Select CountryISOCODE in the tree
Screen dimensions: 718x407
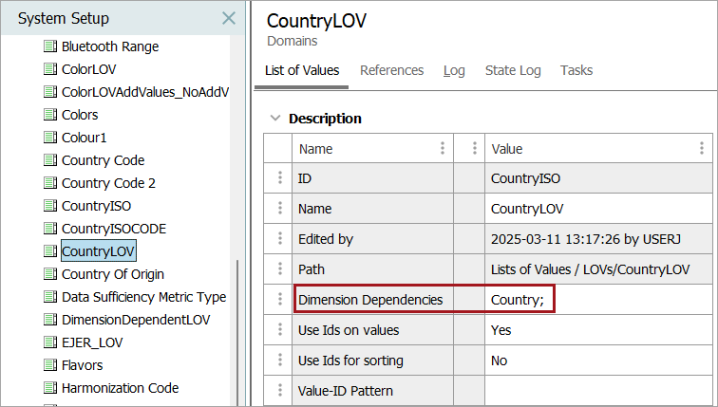pos(114,228)
